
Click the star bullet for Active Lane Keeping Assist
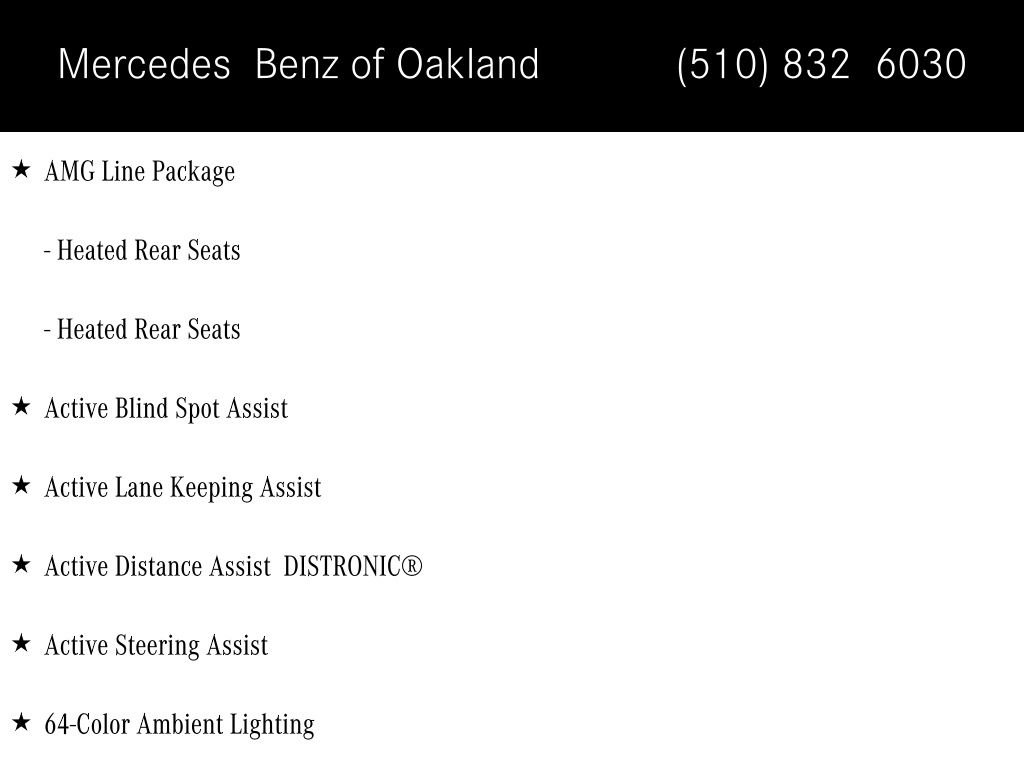(x=21, y=485)
